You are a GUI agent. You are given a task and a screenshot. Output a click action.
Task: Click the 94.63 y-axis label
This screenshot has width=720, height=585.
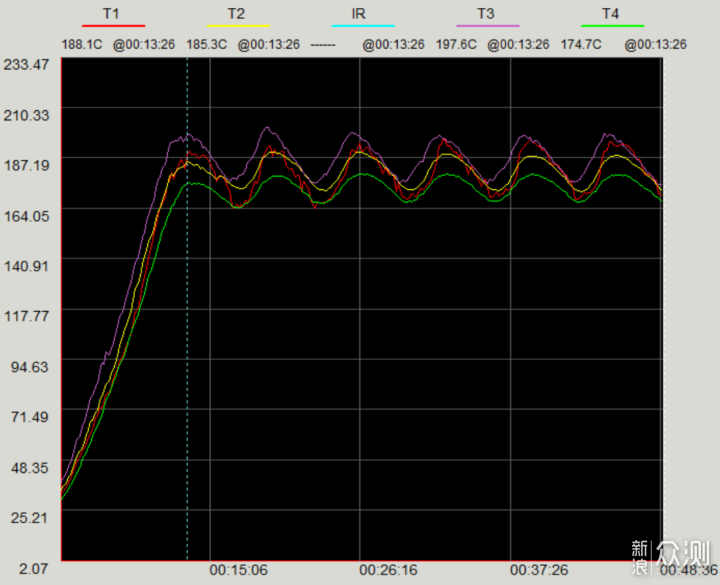point(29,366)
